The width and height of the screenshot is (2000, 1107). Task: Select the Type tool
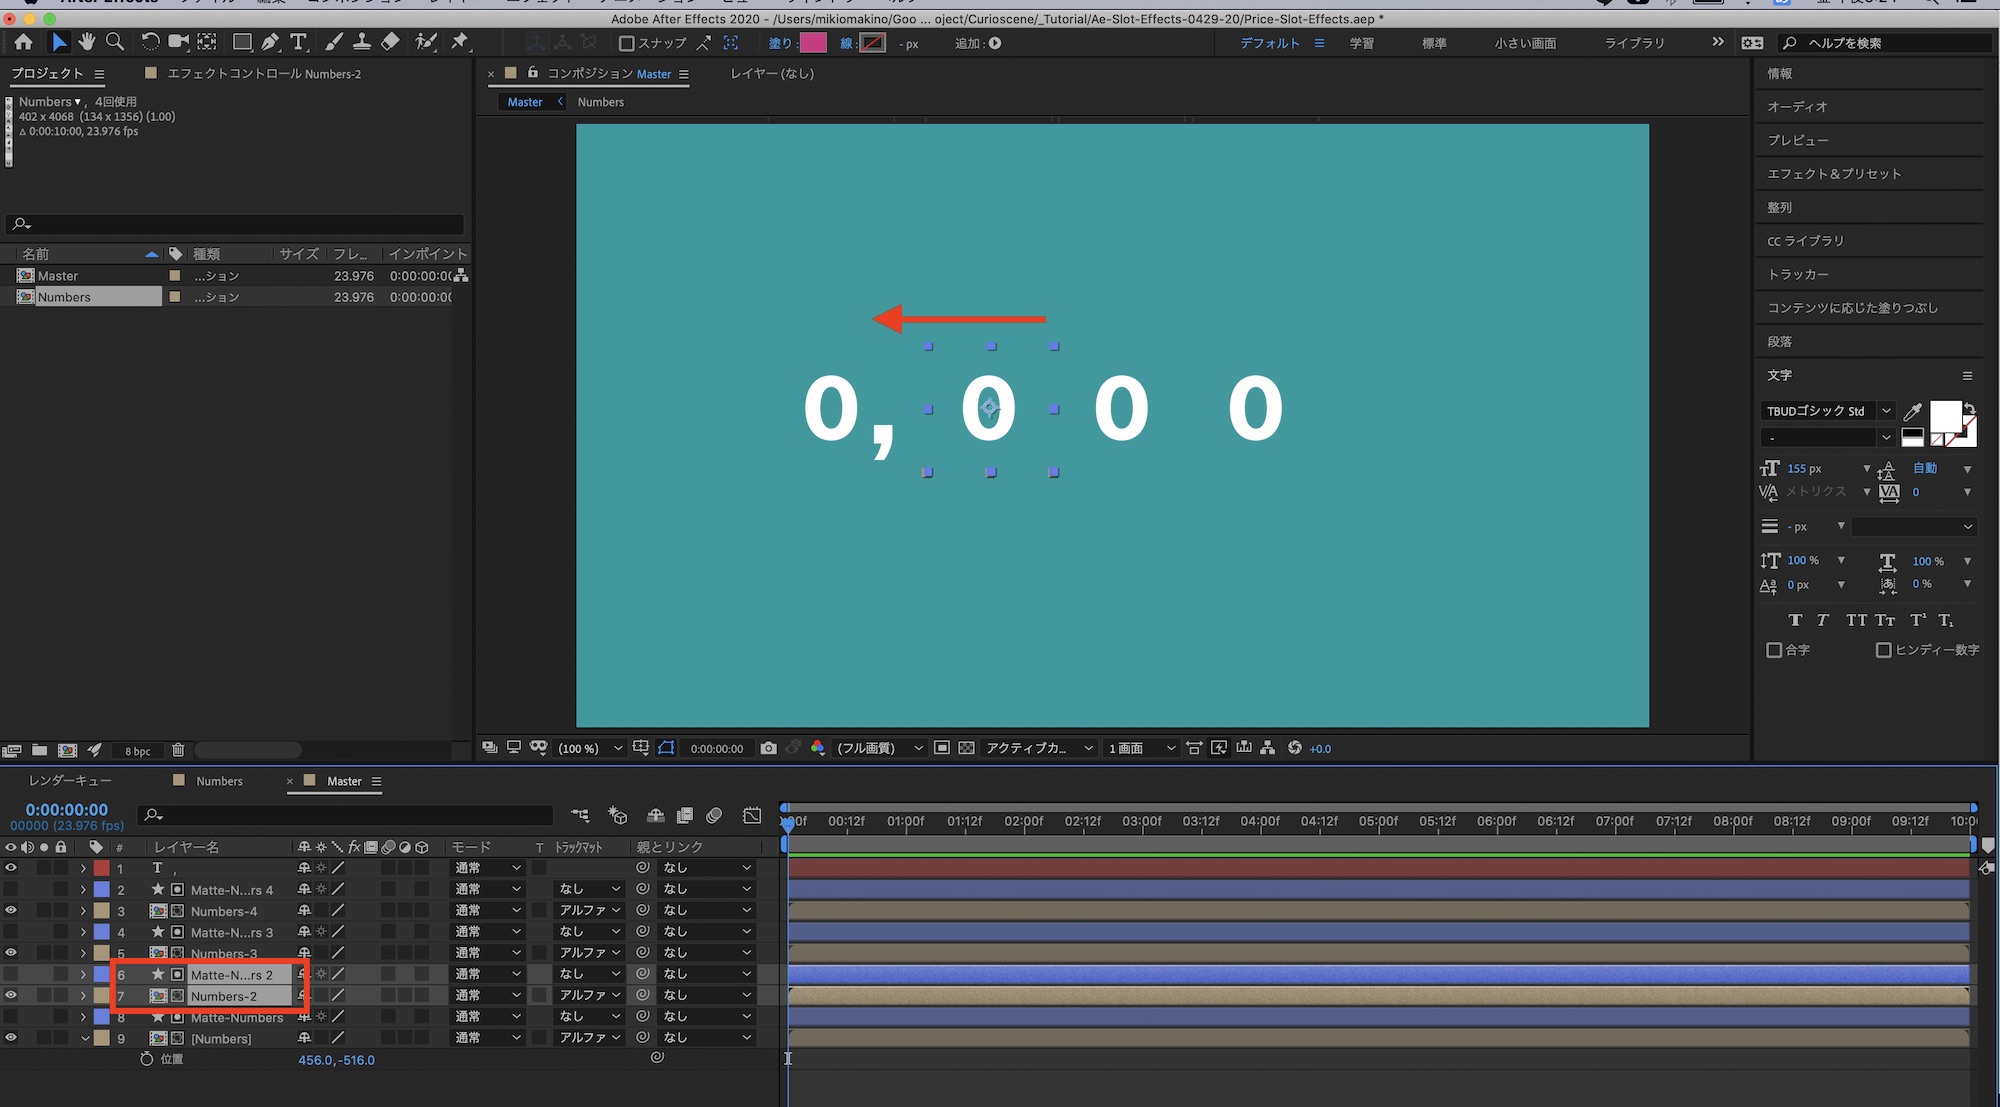tap(298, 42)
